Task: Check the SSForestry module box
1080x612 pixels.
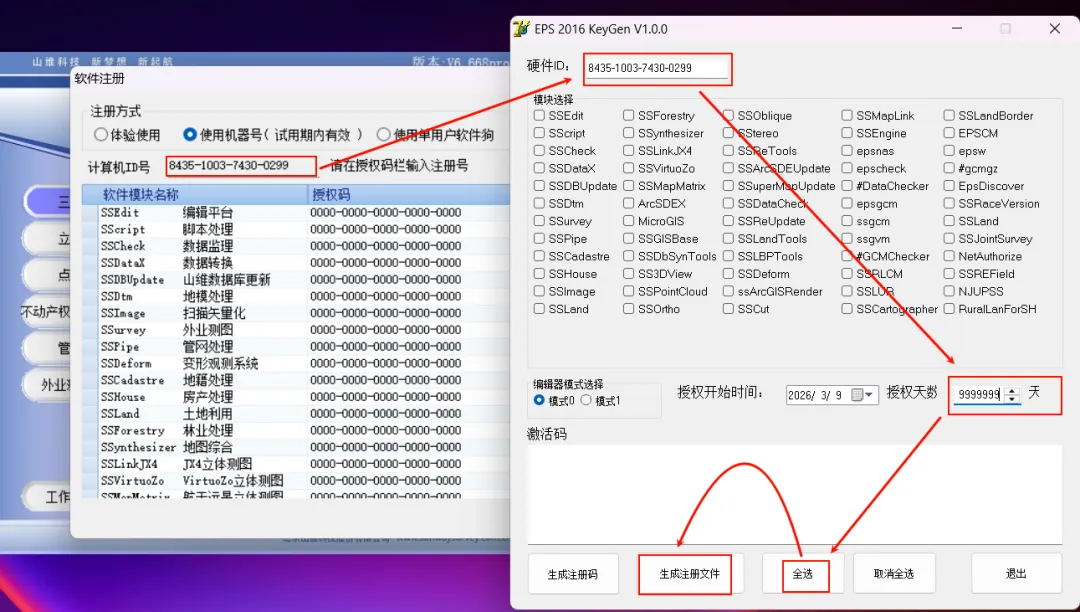Action: coord(629,116)
